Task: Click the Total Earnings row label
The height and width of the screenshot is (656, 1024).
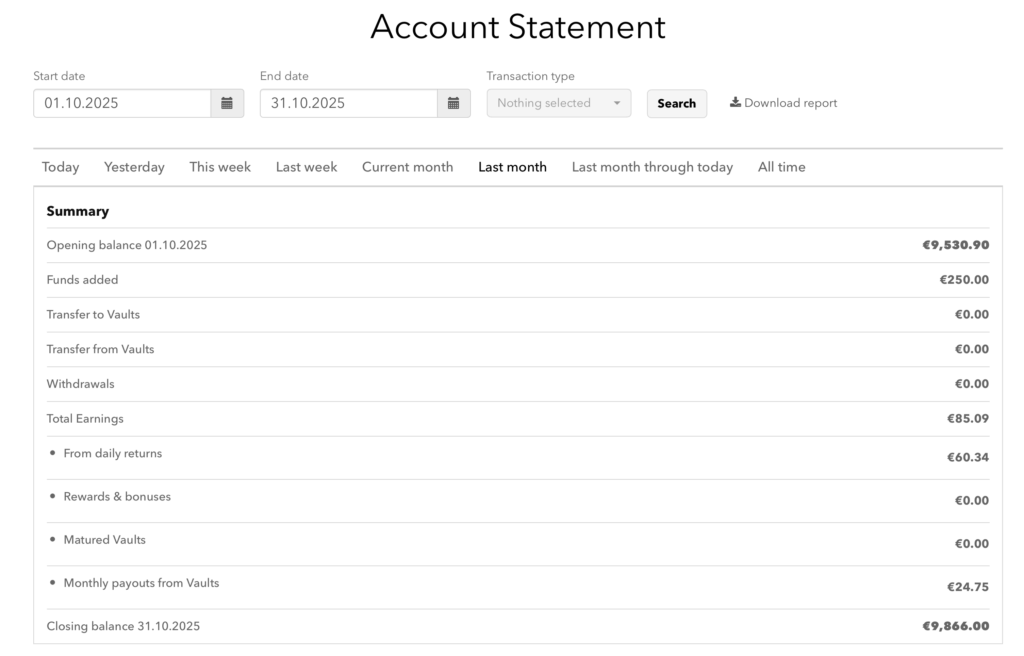Action: click(x=85, y=419)
